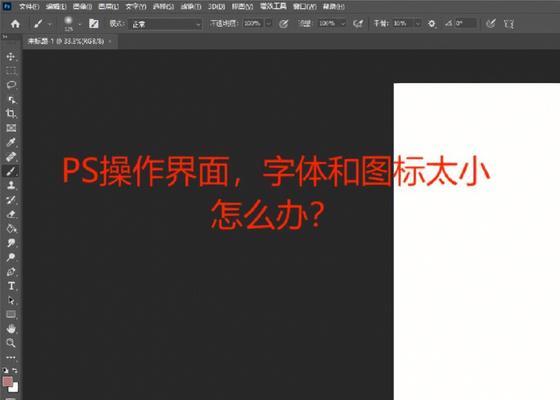Select the Frame tool

pos(11,128)
